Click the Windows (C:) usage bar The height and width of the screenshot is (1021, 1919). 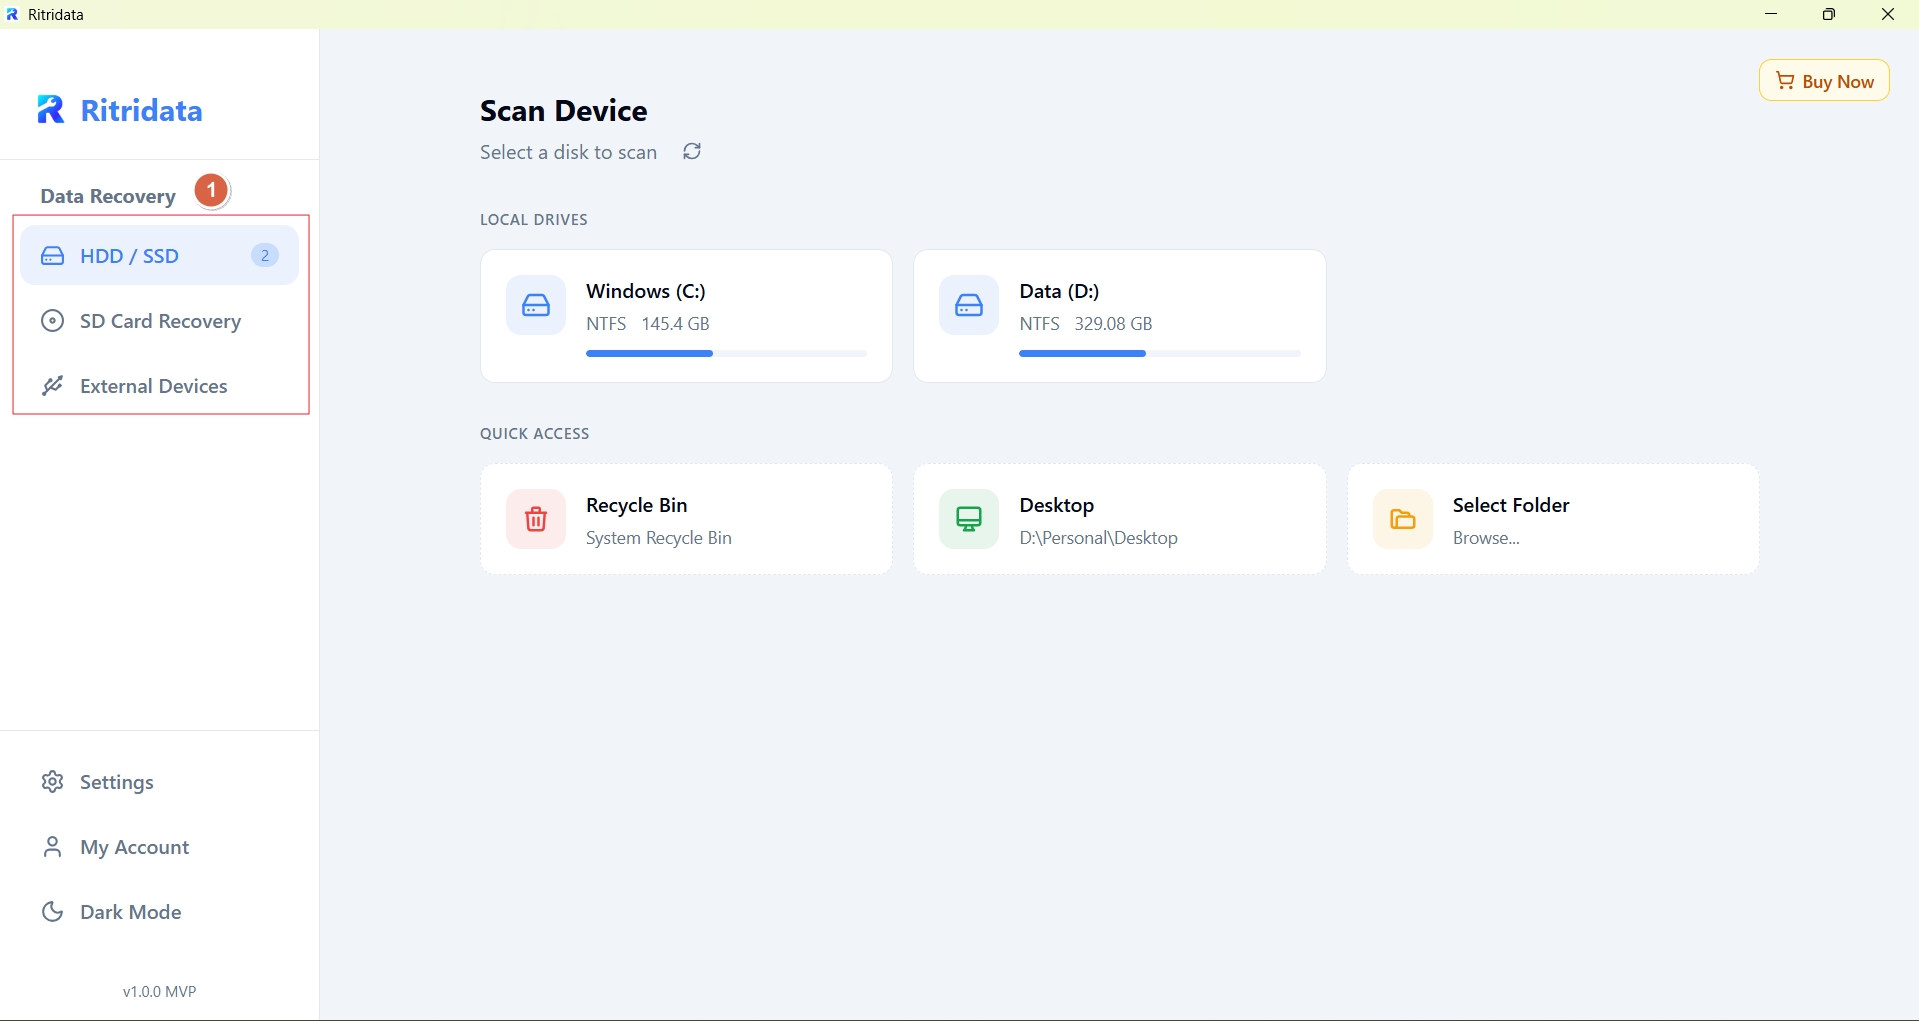(x=726, y=353)
